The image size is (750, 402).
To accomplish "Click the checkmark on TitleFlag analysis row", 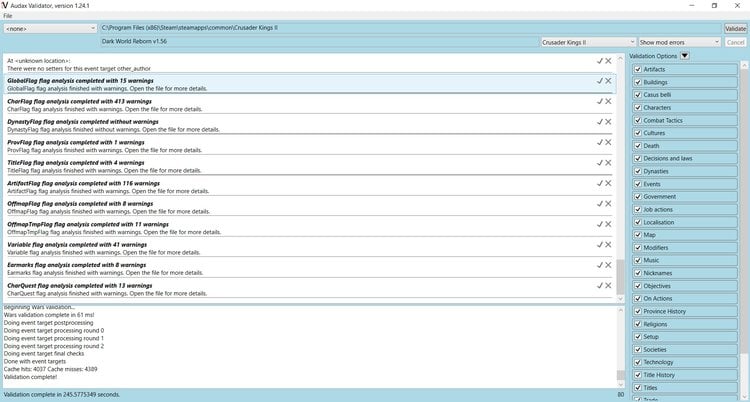I will 599,163.
